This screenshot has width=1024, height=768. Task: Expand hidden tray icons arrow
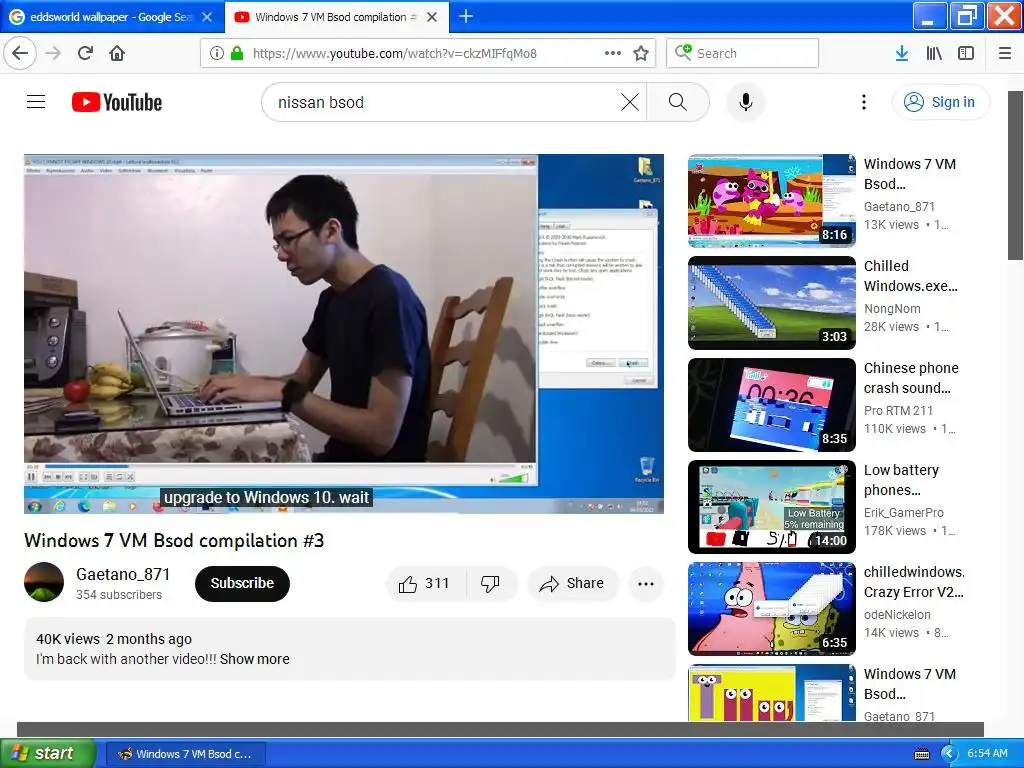[949, 754]
